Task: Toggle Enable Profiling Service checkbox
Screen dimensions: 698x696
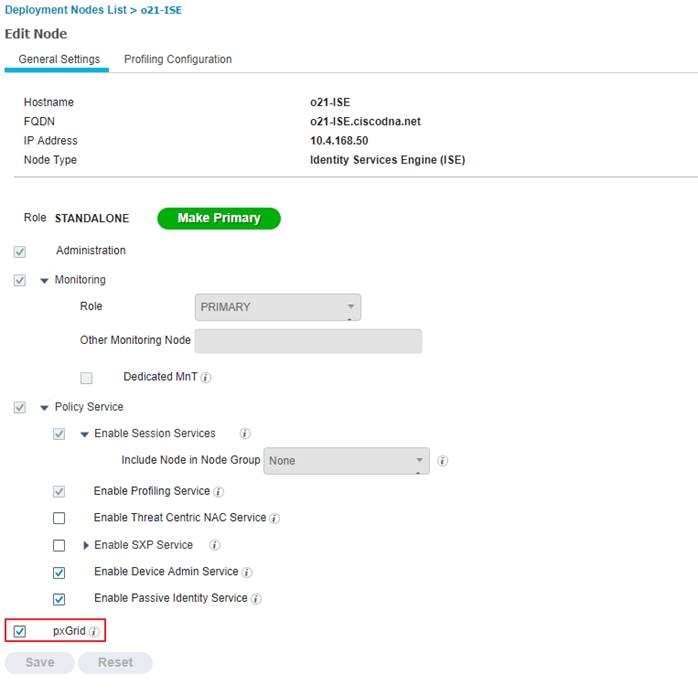Action: (x=59, y=492)
